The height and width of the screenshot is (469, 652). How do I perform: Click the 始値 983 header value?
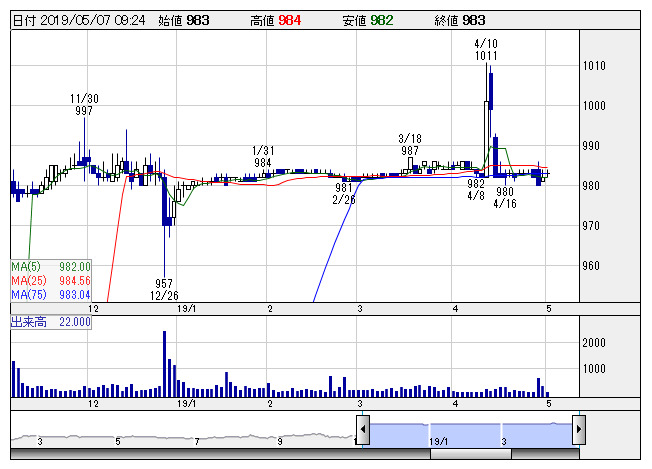[183, 20]
